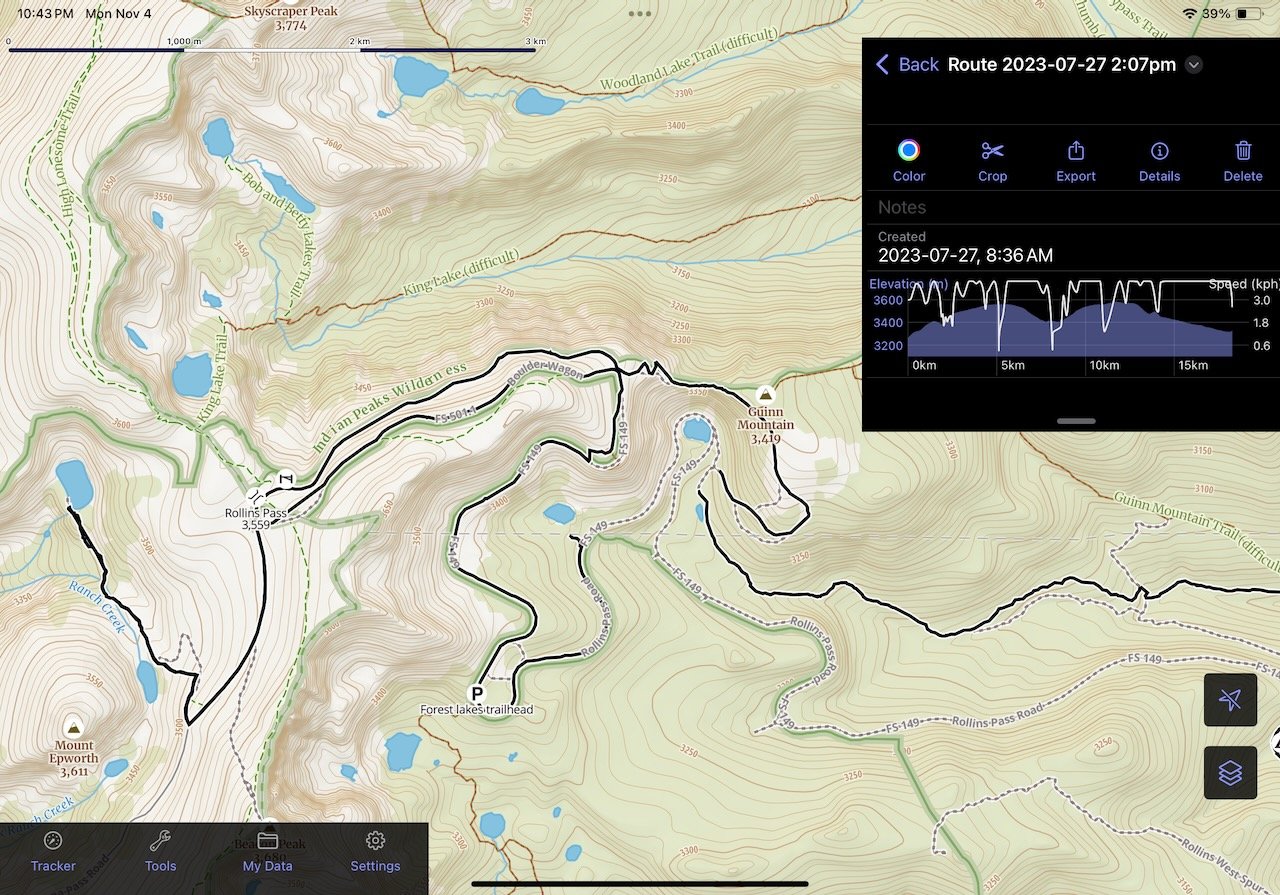Tap the battery status icon
Image resolution: width=1280 pixels, height=895 pixels.
point(1248,14)
